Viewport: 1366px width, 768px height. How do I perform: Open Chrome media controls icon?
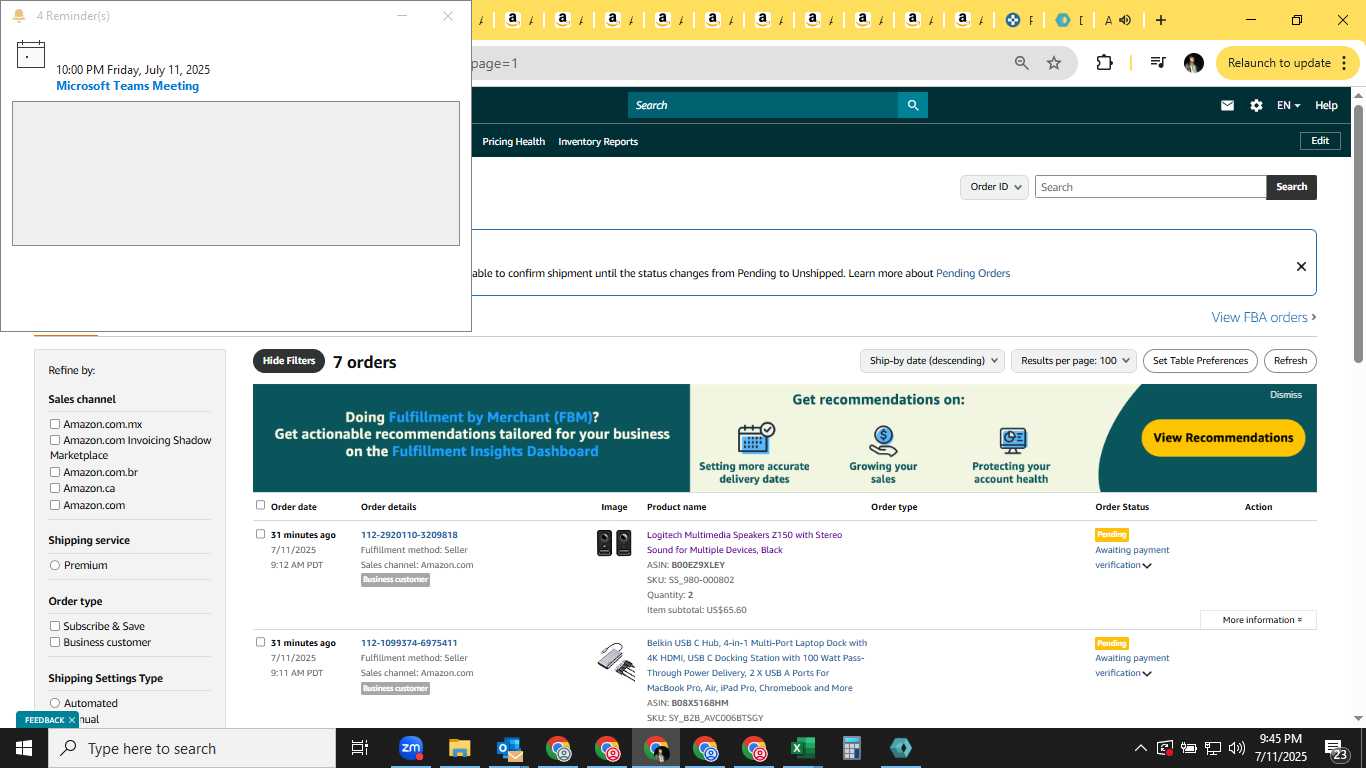(1158, 62)
